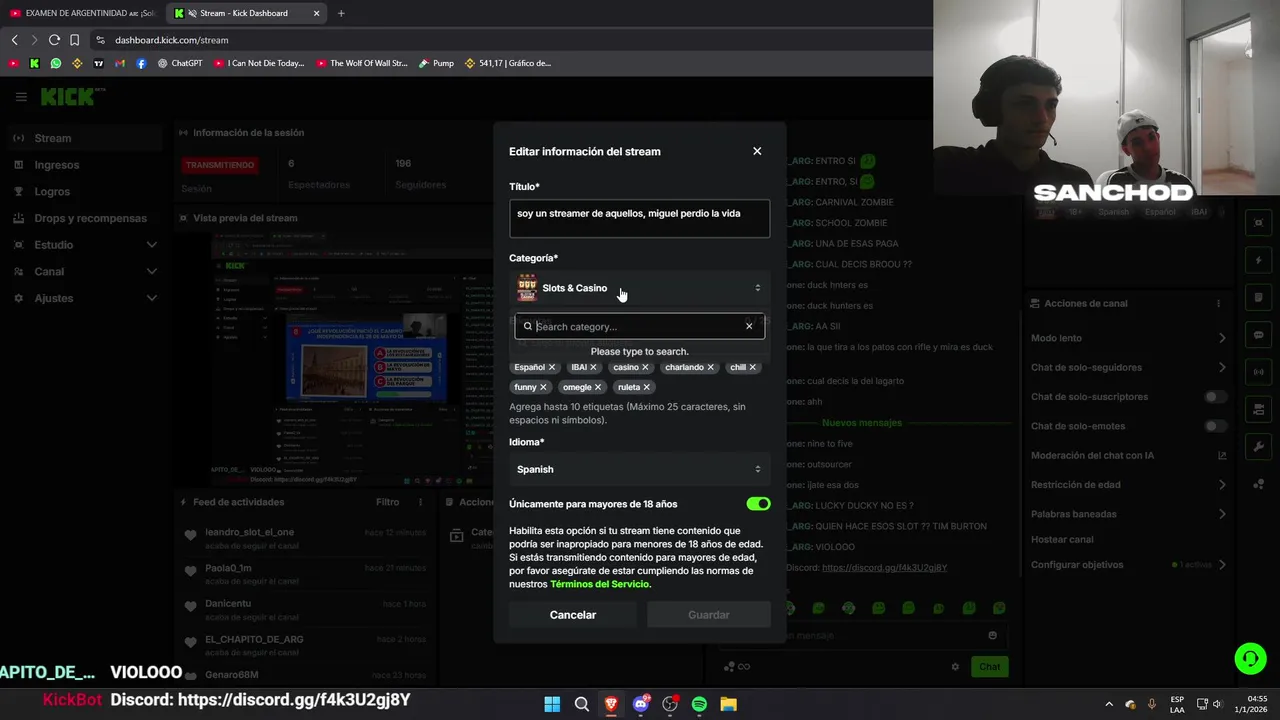Remove the omegle tag
This screenshot has height=720, width=1280.
click(598, 387)
